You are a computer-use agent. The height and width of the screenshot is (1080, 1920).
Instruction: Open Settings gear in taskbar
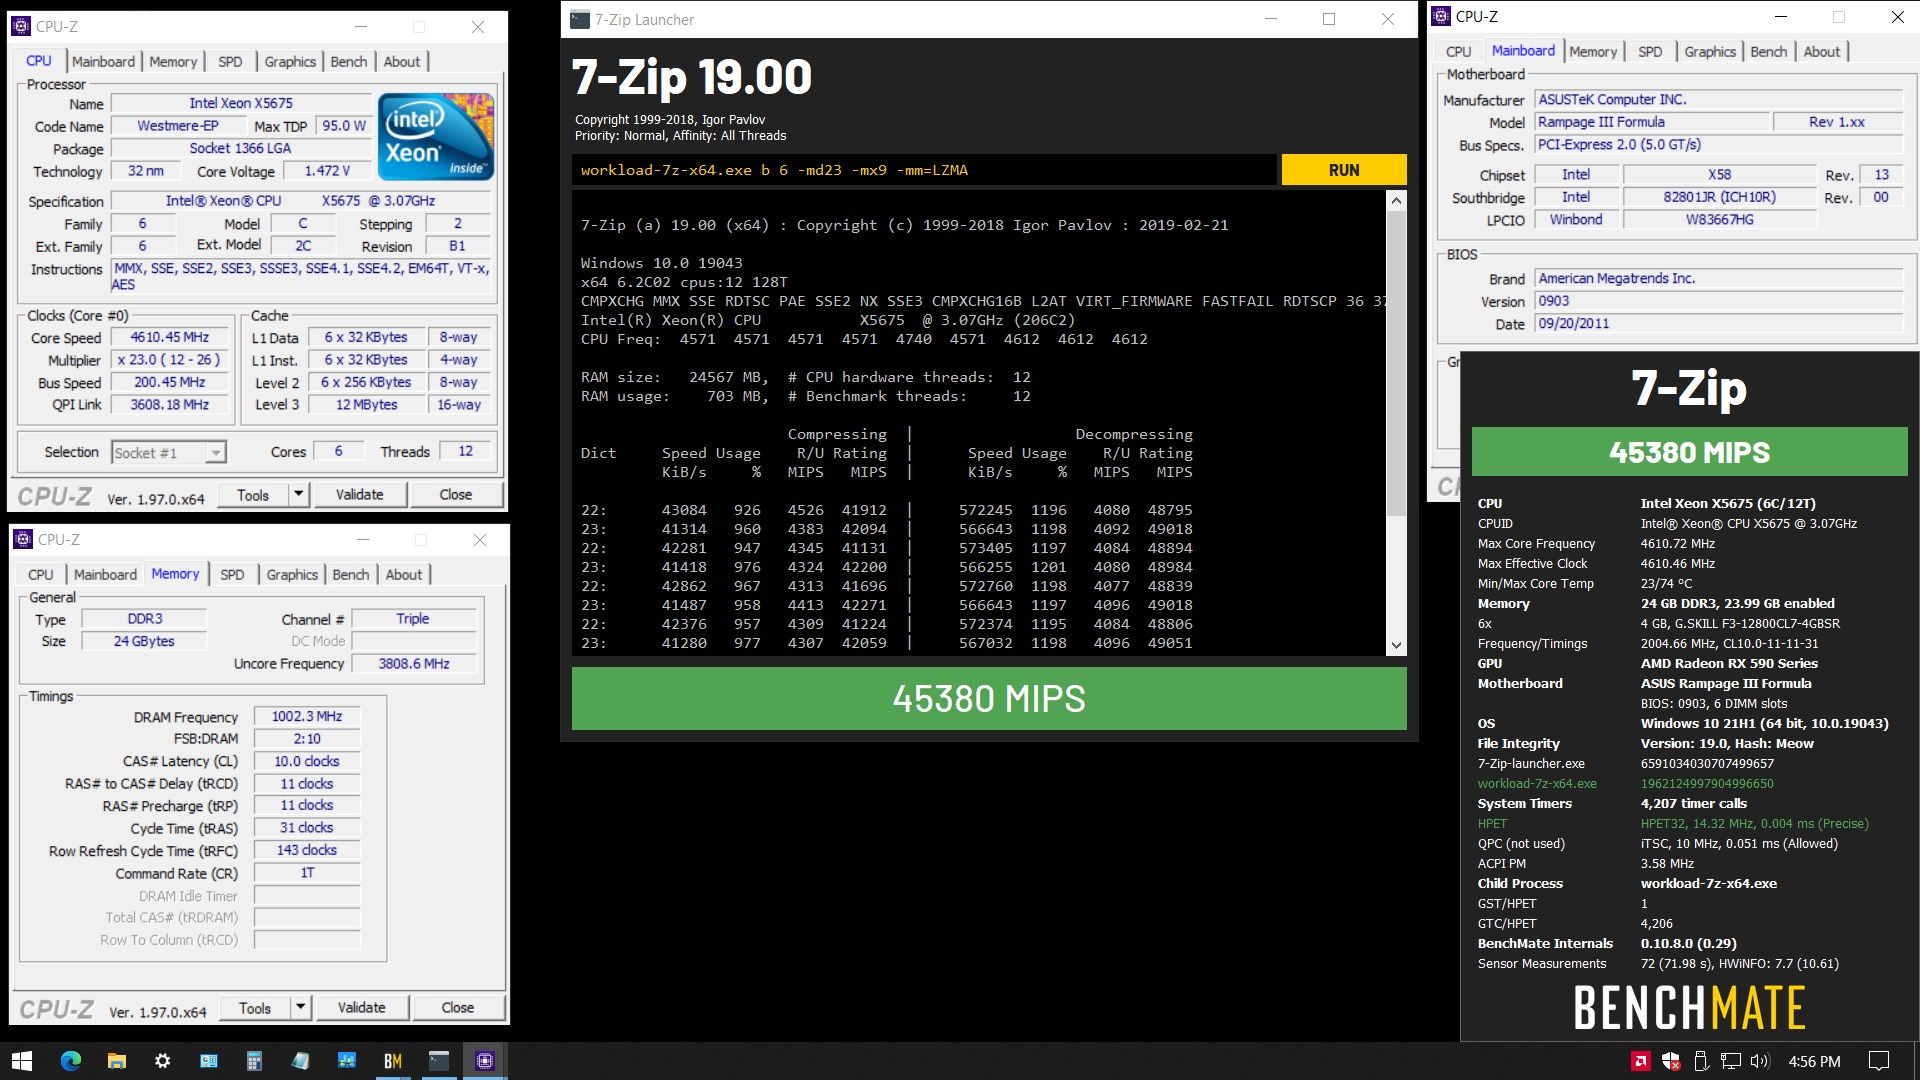[x=163, y=1061]
